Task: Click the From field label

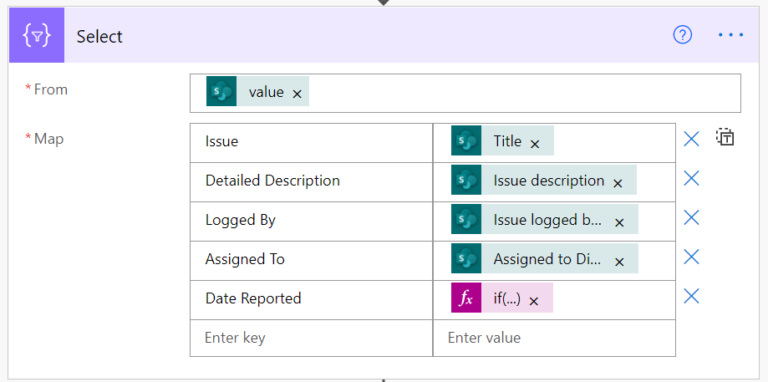Action: (50, 90)
